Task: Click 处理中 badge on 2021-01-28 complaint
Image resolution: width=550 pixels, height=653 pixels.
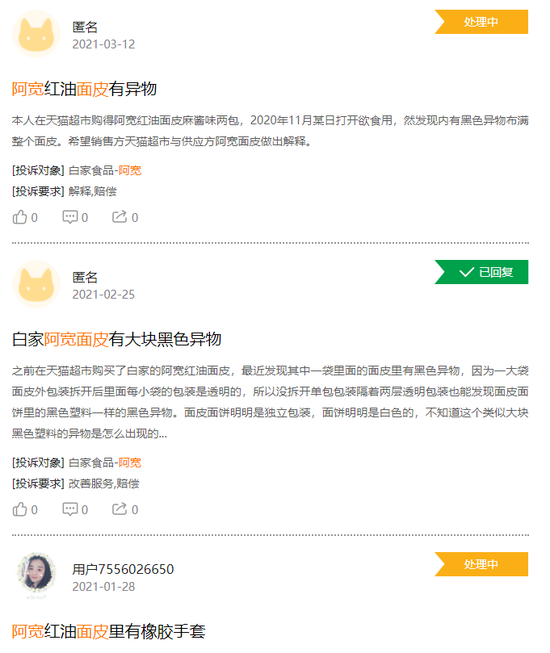Action: (x=481, y=564)
